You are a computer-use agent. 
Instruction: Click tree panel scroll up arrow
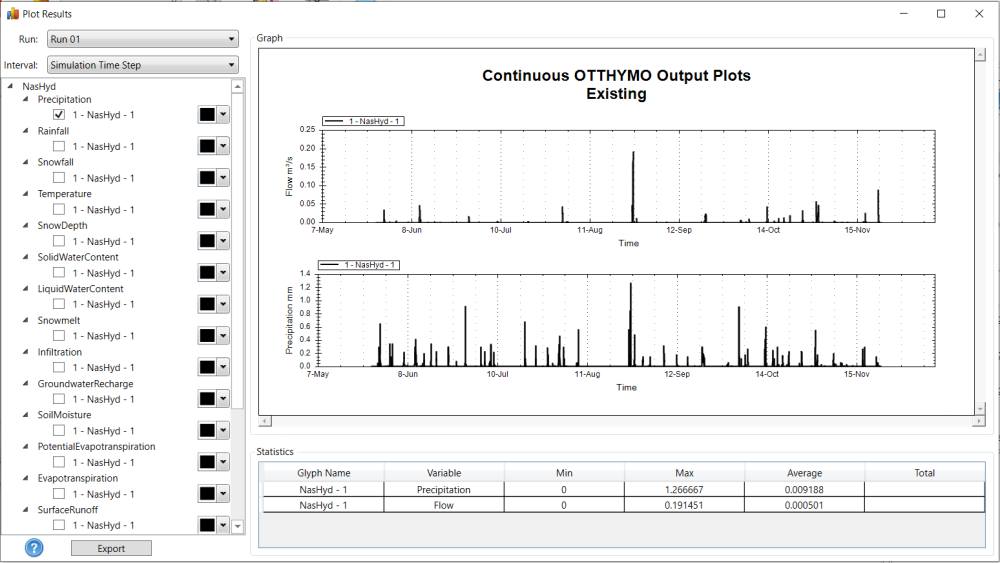coord(237,86)
